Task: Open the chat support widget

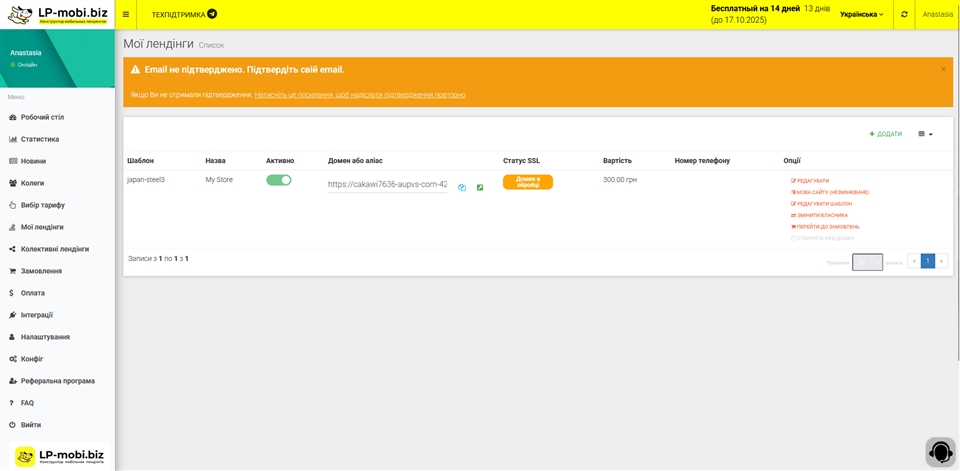Action: [x=940, y=452]
